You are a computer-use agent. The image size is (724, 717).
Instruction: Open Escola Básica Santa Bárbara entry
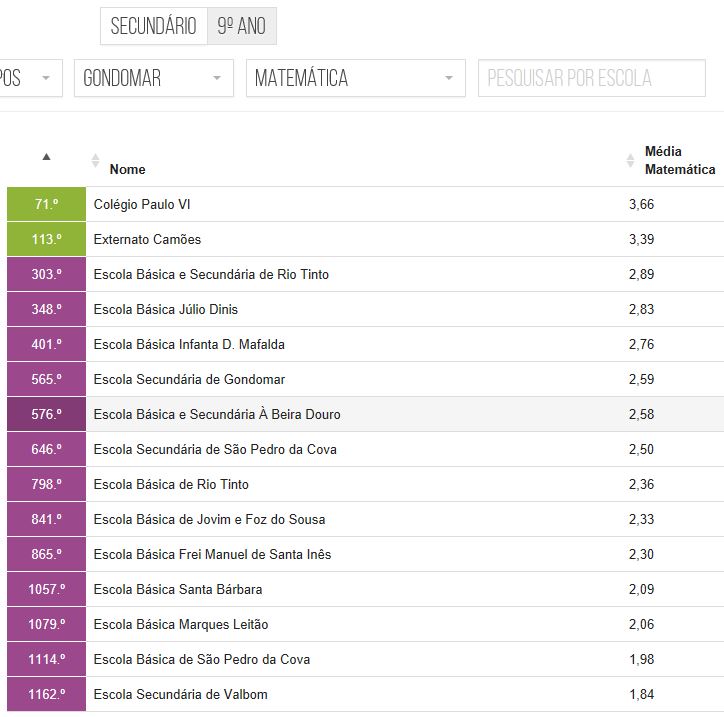coord(178,590)
